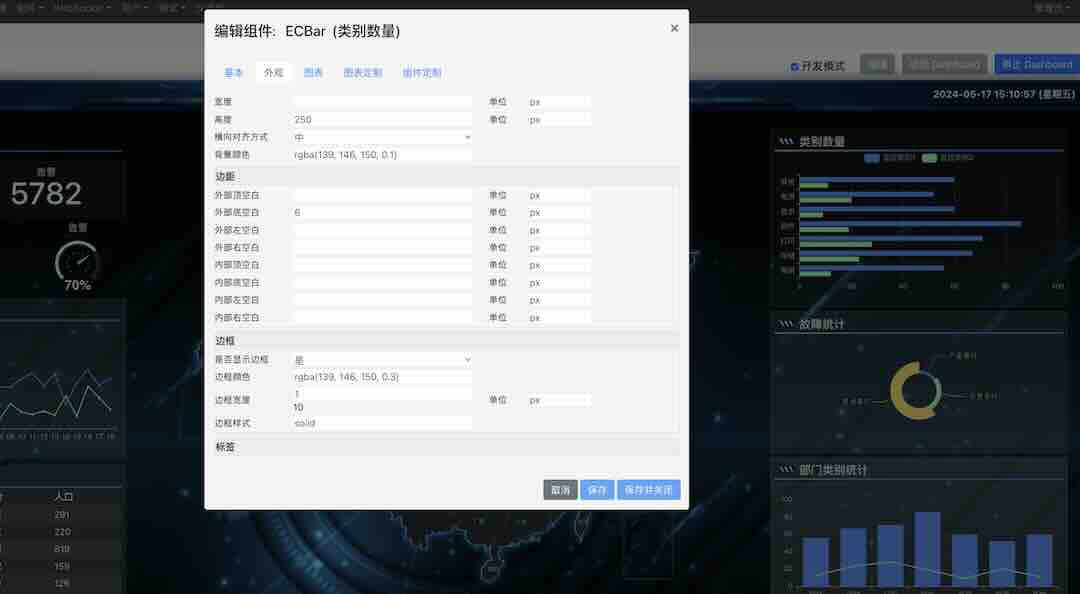Focus the 边框样式 field showing solid
The width and height of the screenshot is (1080, 594).
point(382,423)
